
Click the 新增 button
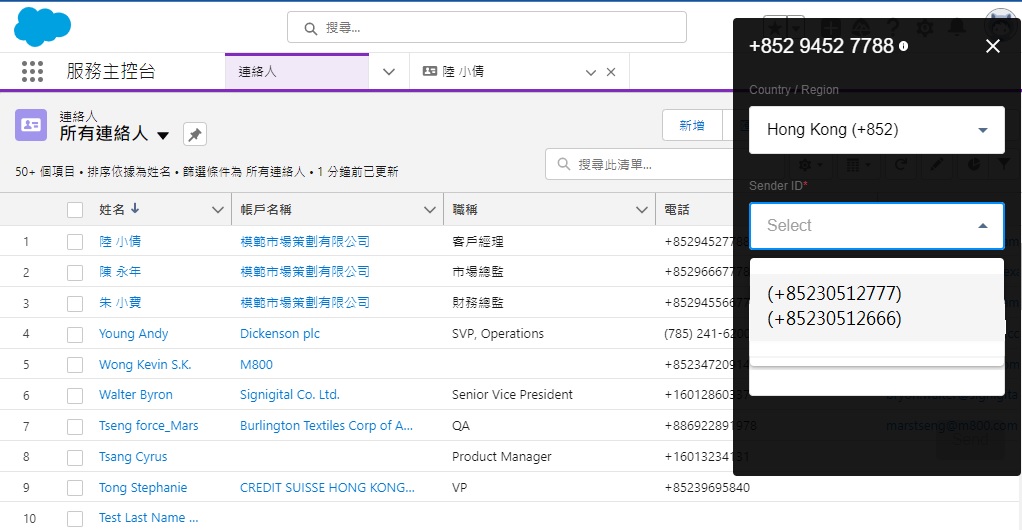692,126
